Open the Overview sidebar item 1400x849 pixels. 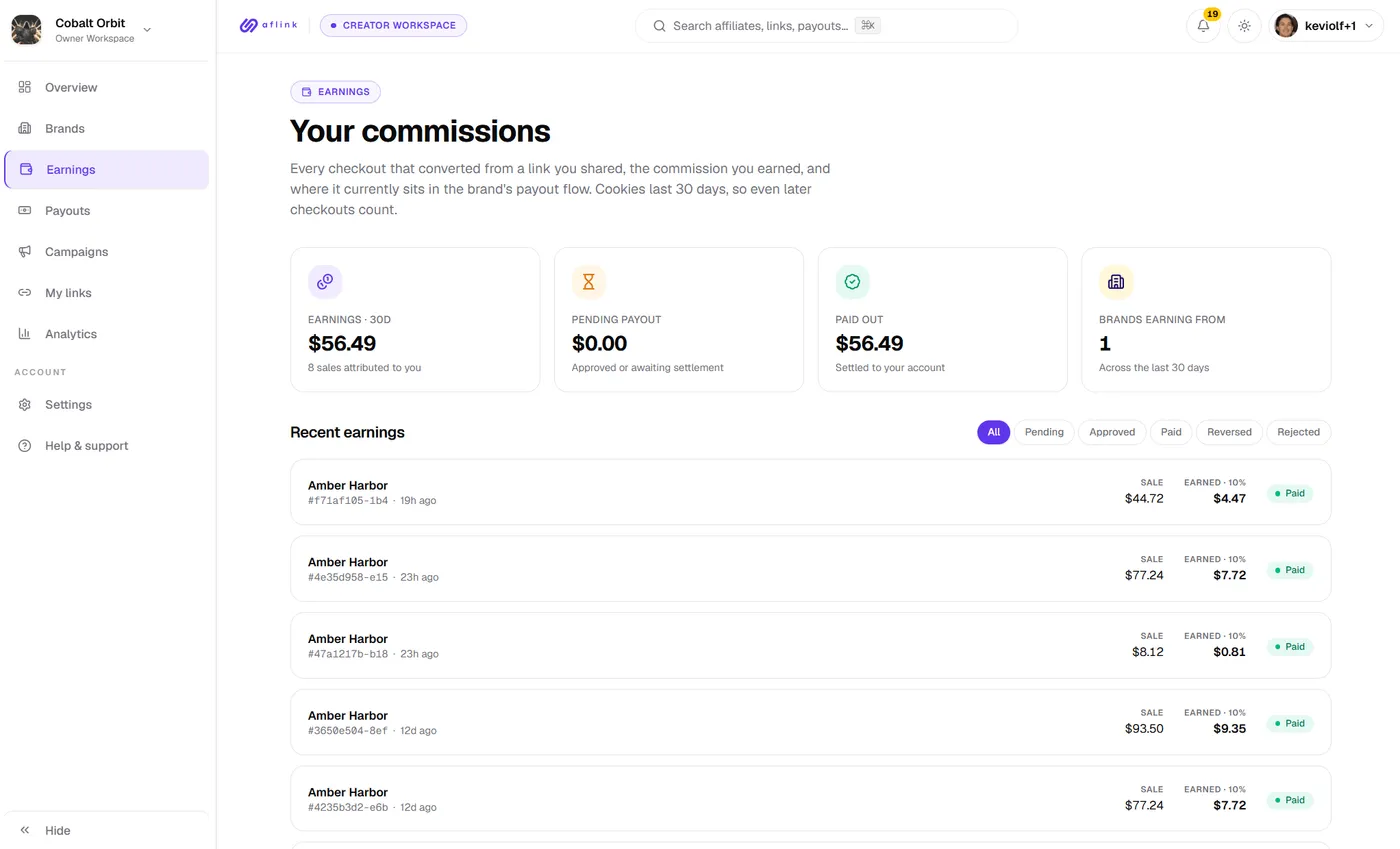tap(107, 88)
